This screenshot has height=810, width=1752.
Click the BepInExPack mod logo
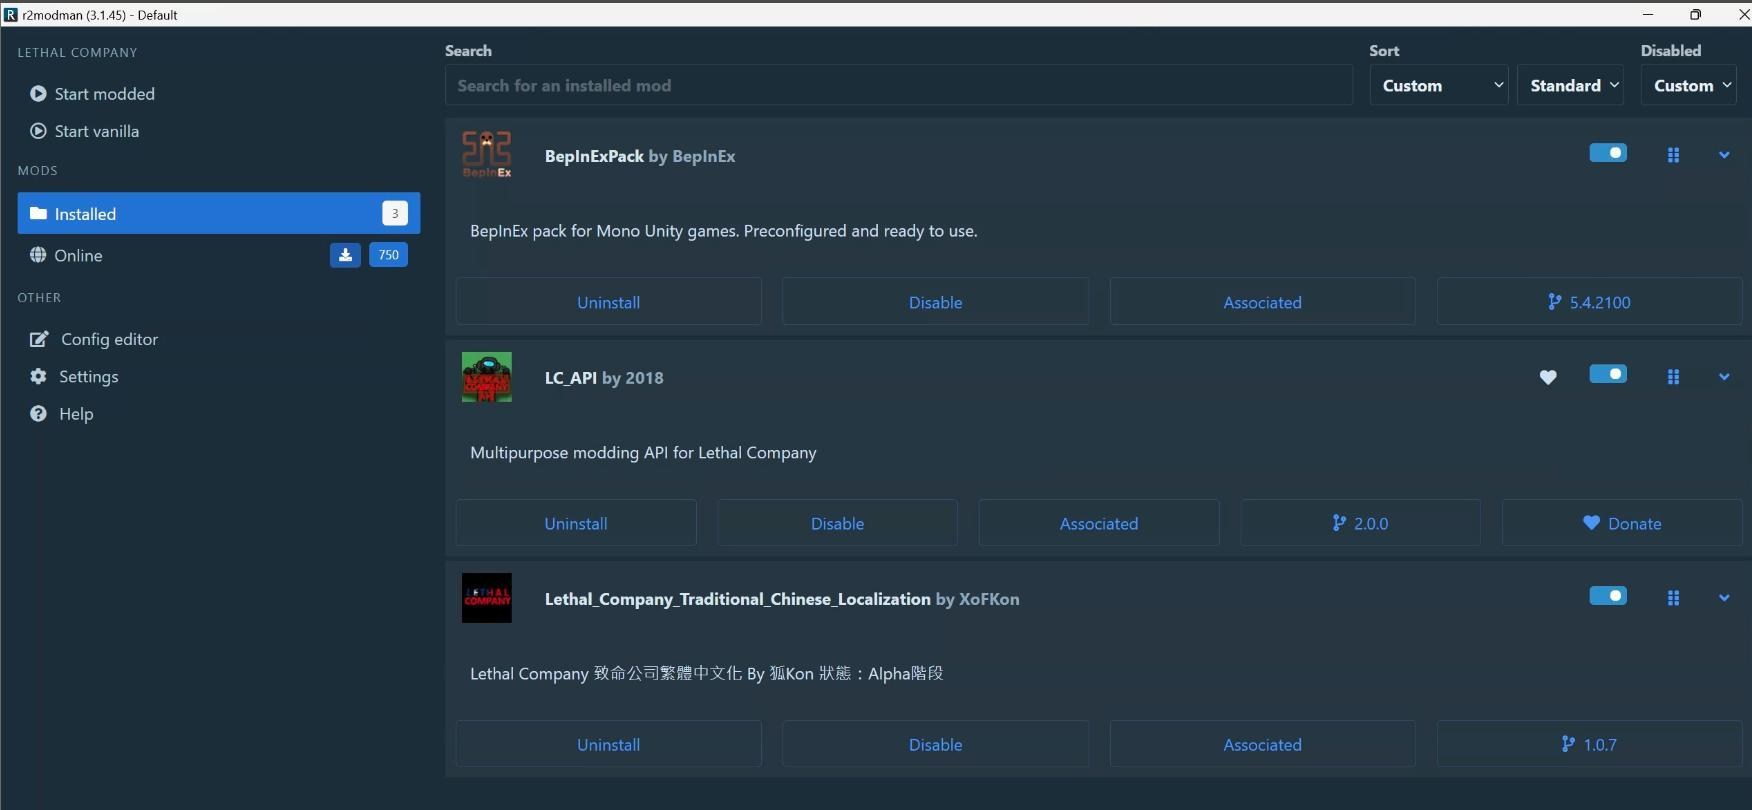(487, 155)
